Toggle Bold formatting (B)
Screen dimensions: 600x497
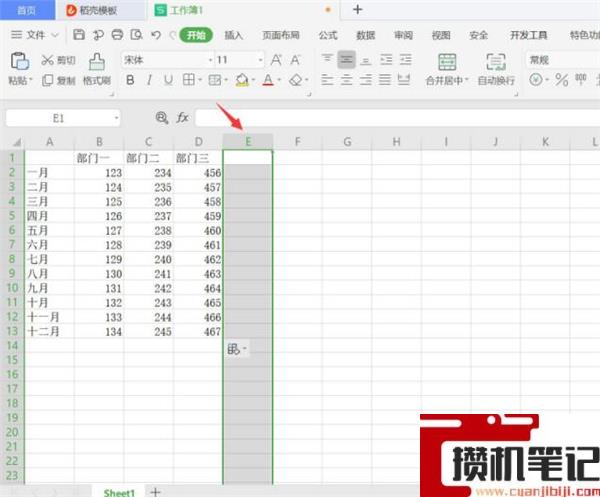pos(130,80)
